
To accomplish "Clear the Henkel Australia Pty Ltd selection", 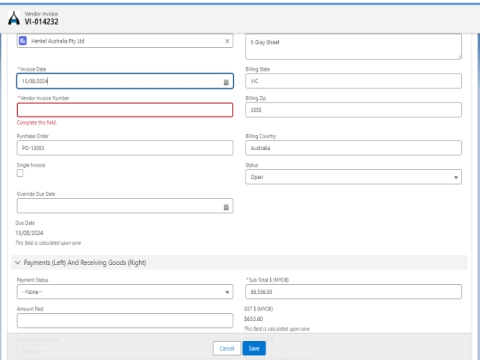I will click(x=227, y=41).
